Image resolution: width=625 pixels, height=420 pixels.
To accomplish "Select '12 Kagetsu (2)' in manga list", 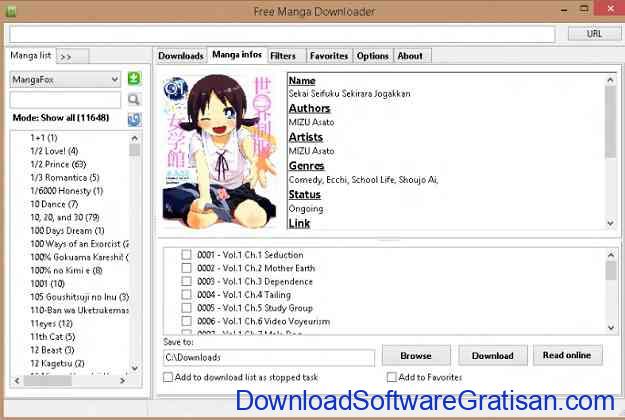I will (57, 363).
